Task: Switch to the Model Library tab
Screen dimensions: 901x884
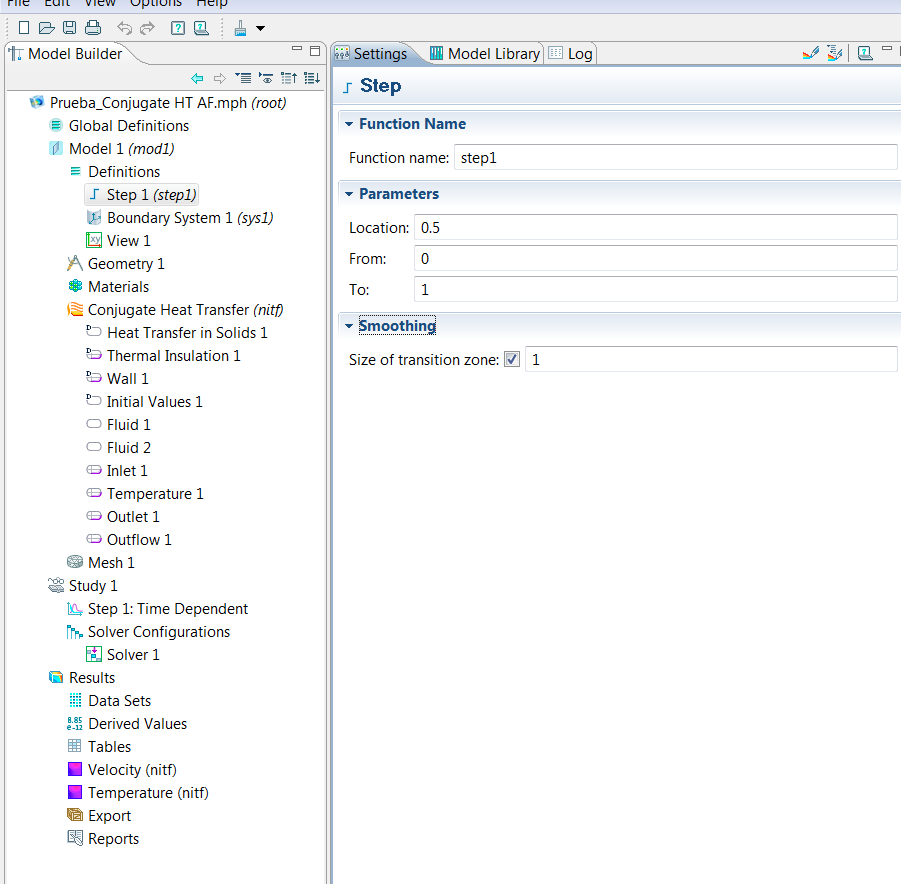Action: [485, 54]
